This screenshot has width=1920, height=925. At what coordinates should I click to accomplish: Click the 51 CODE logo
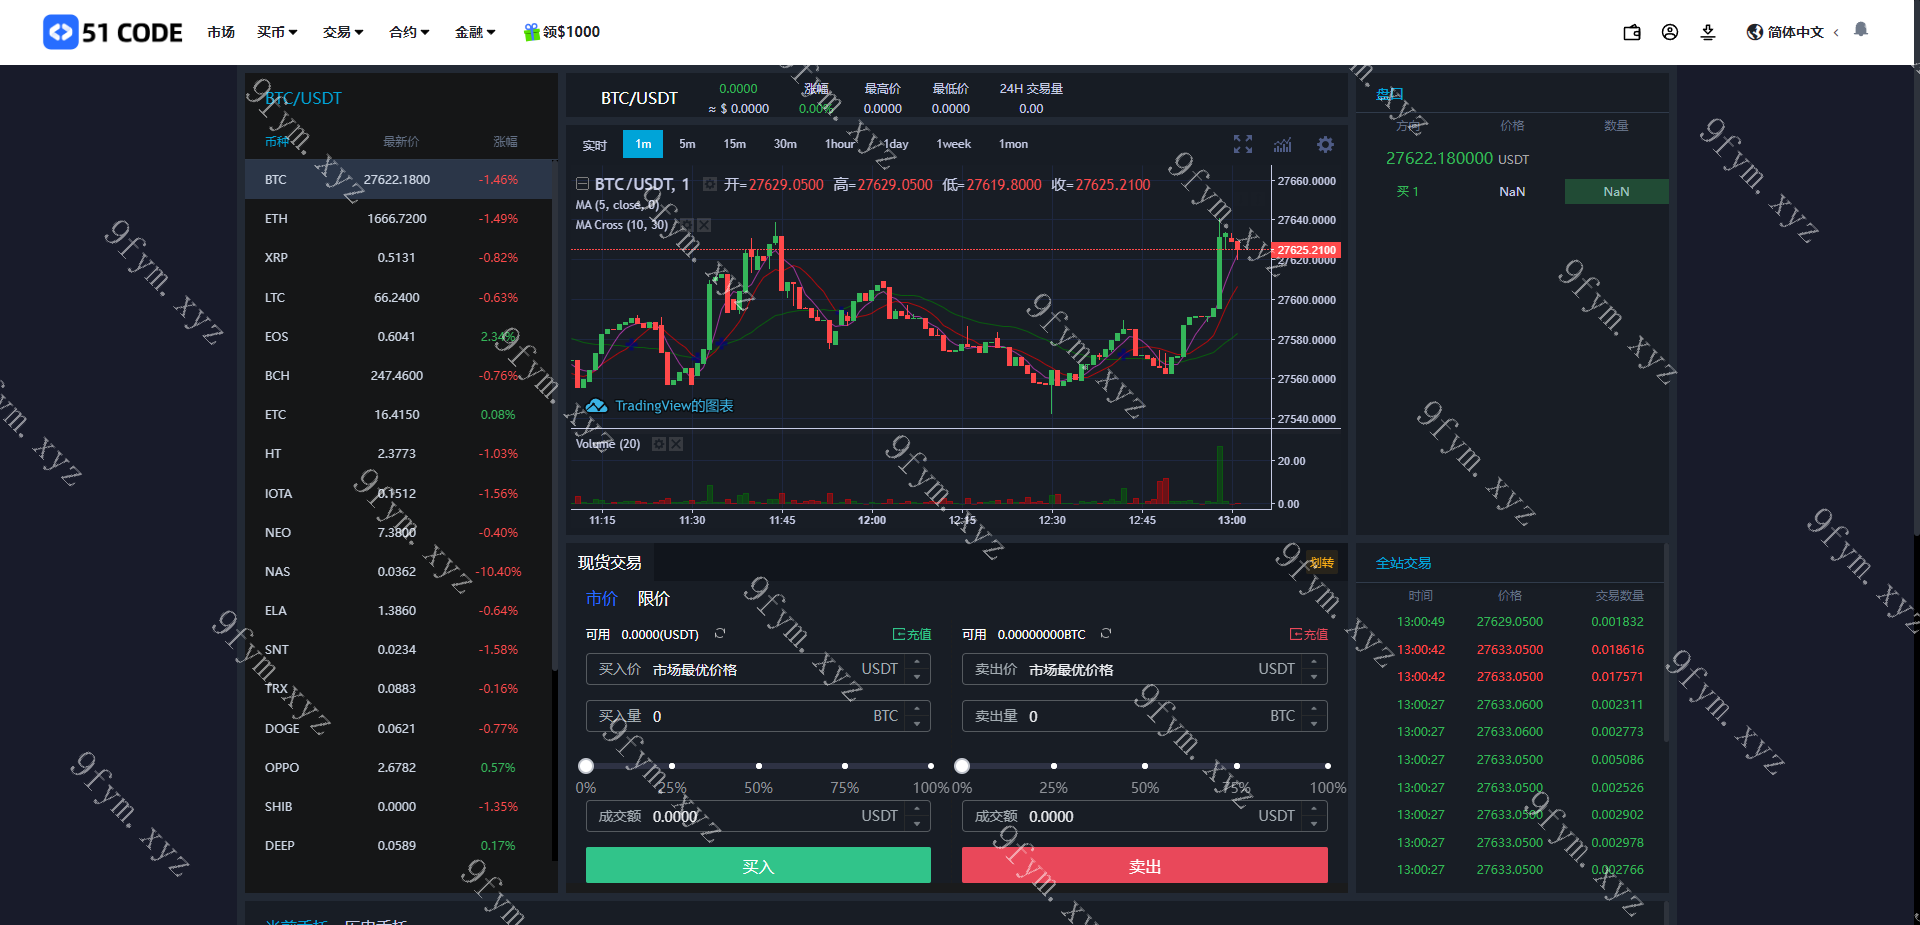113,32
